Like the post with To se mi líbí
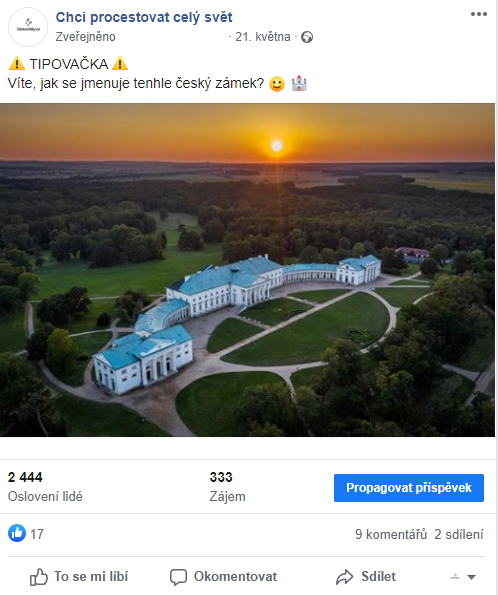The image size is (498, 595). [x=79, y=577]
